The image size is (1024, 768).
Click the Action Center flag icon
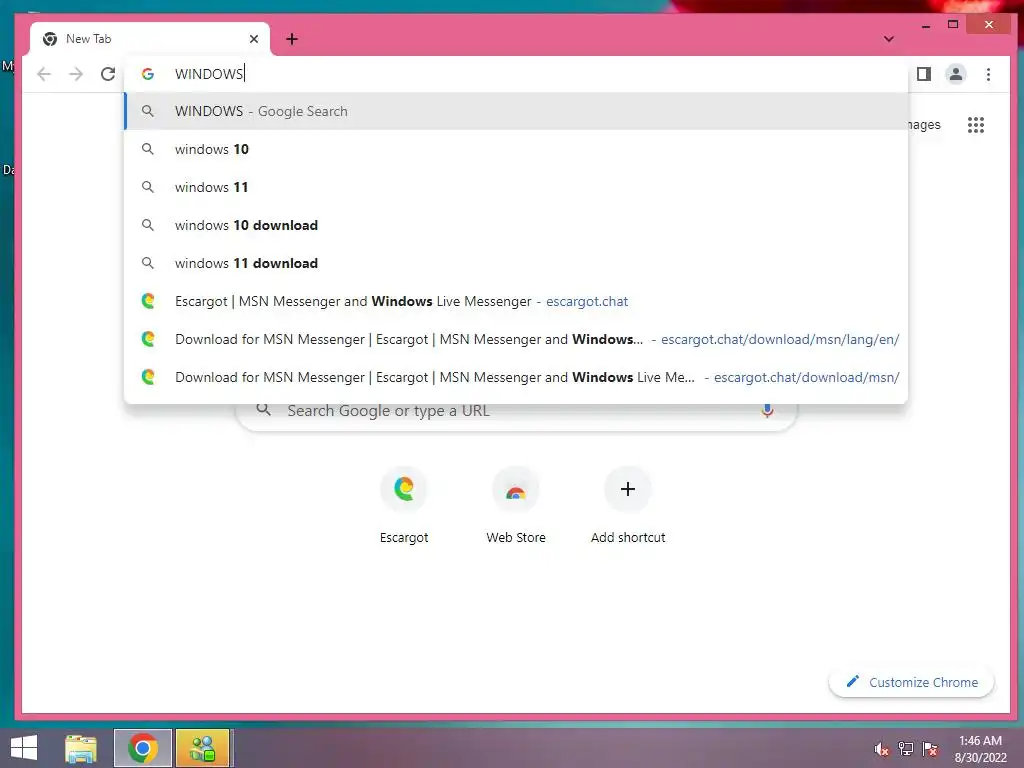(930, 749)
